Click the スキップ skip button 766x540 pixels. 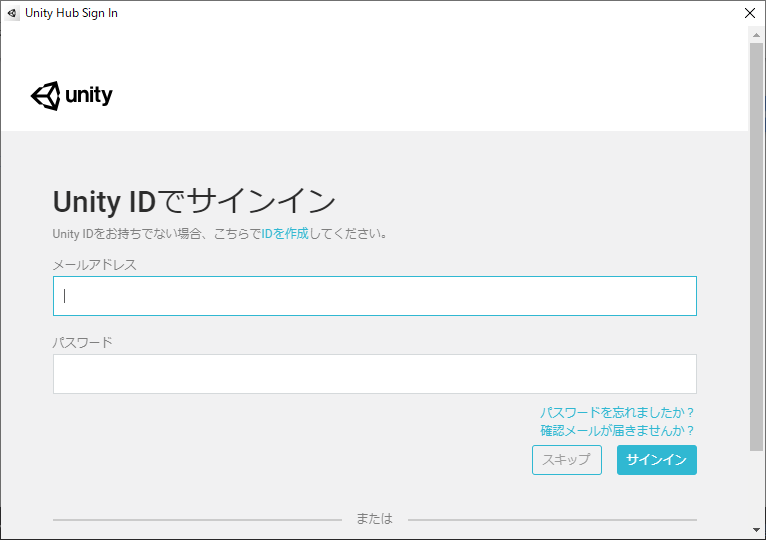[x=567, y=460]
